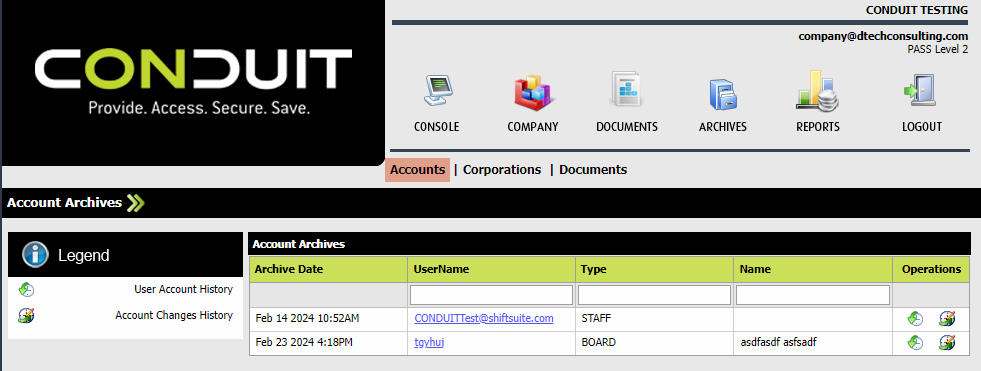This screenshot has width=981, height=371.
Task: Sort by Archive Date column header
Action: click(x=328, y=269)
